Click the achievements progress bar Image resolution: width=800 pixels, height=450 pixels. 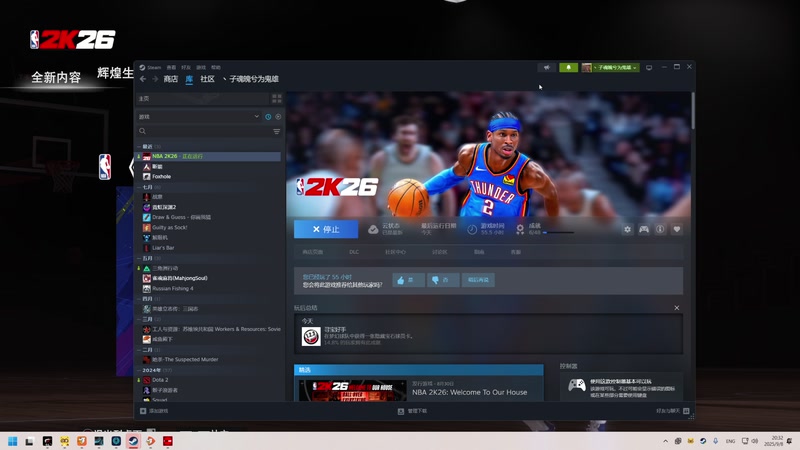click(558, 233)
